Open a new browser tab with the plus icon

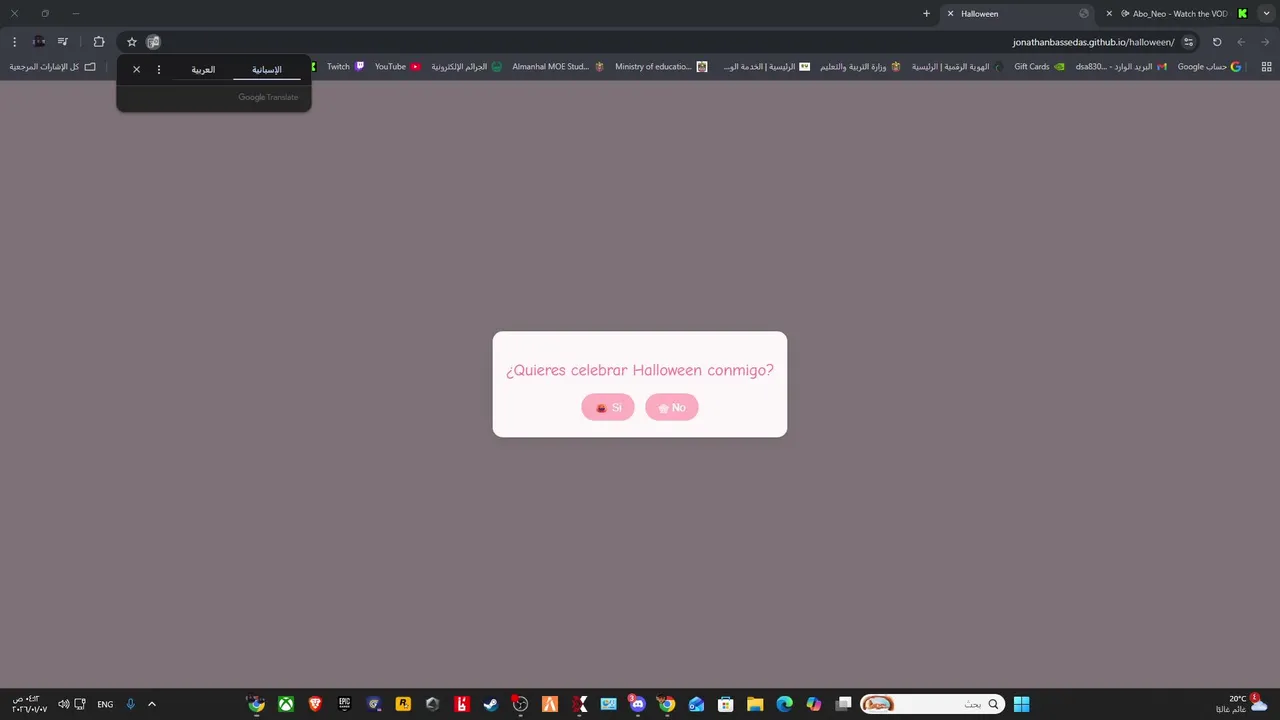[x=926, y=14]
